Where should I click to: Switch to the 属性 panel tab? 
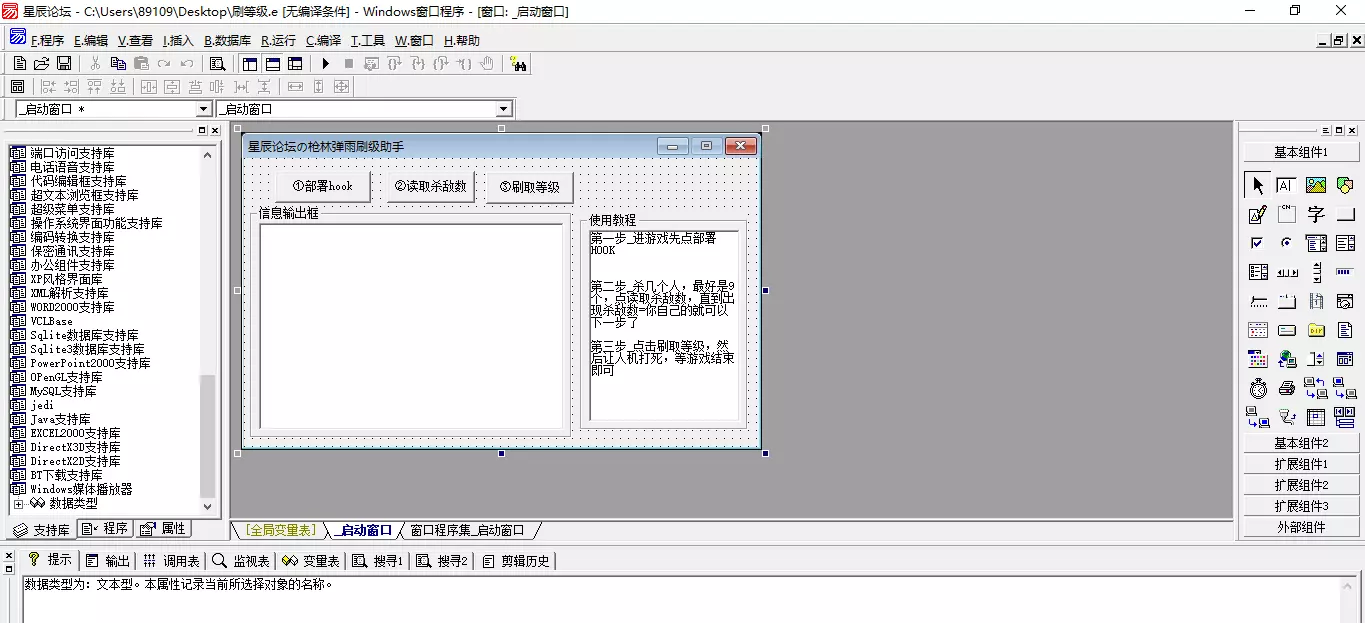(x=164, y=529)
